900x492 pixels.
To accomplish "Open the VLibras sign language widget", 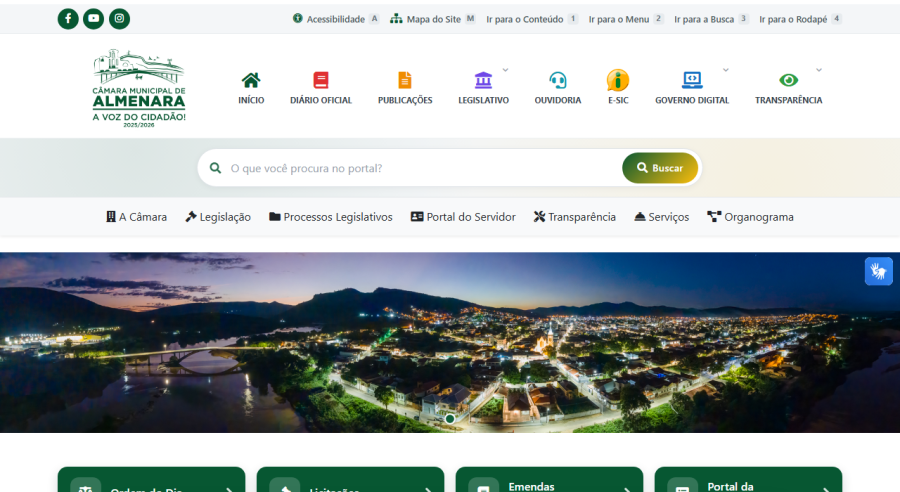I will click(x=878, y=271).
